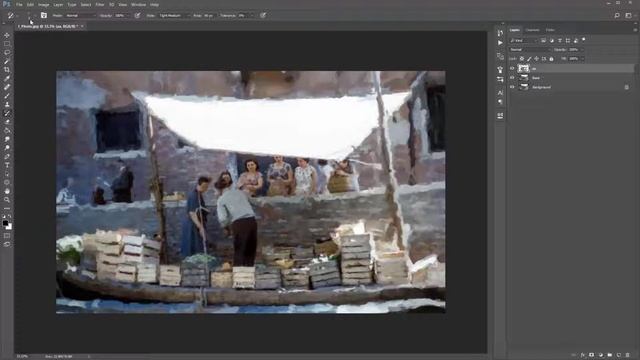Select the Clone Stamp tool
Screen dimensions: 640x360
pos(7,104)
